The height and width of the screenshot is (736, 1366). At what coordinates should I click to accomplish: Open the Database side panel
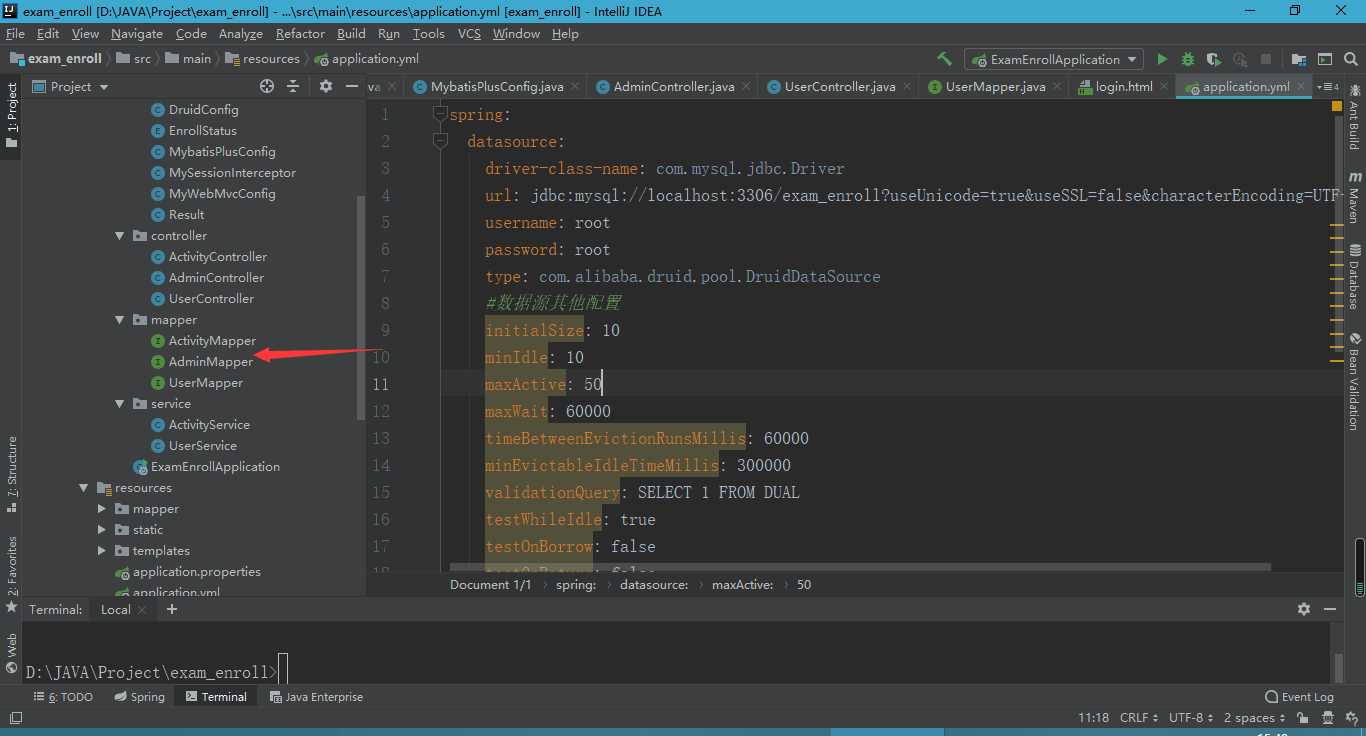[1354, 276]
